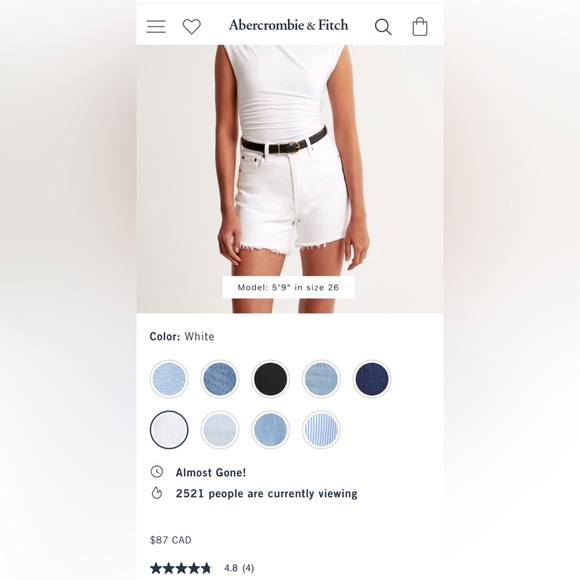Viewport: 580px width, 580px height.
Task: Open search with the magnifying glass
Action: click(383, 27)
